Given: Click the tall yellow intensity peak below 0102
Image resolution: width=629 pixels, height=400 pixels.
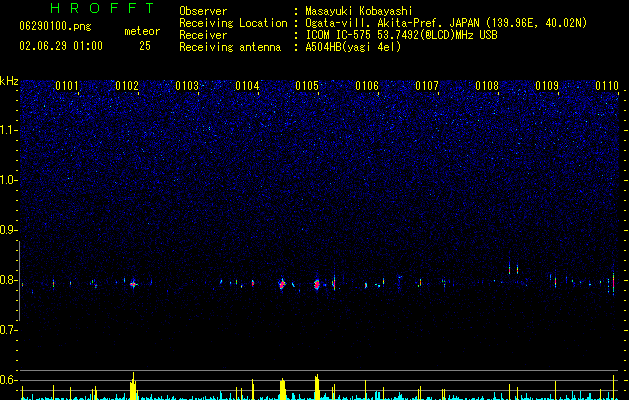Looking at the screenshot, I should [133, 386].
